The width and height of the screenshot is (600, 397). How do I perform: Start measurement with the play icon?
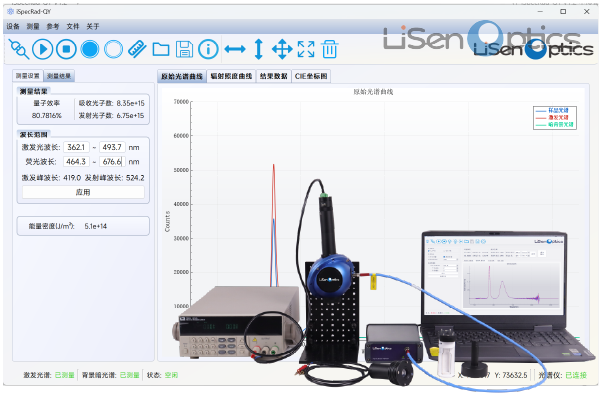(42, 49)
